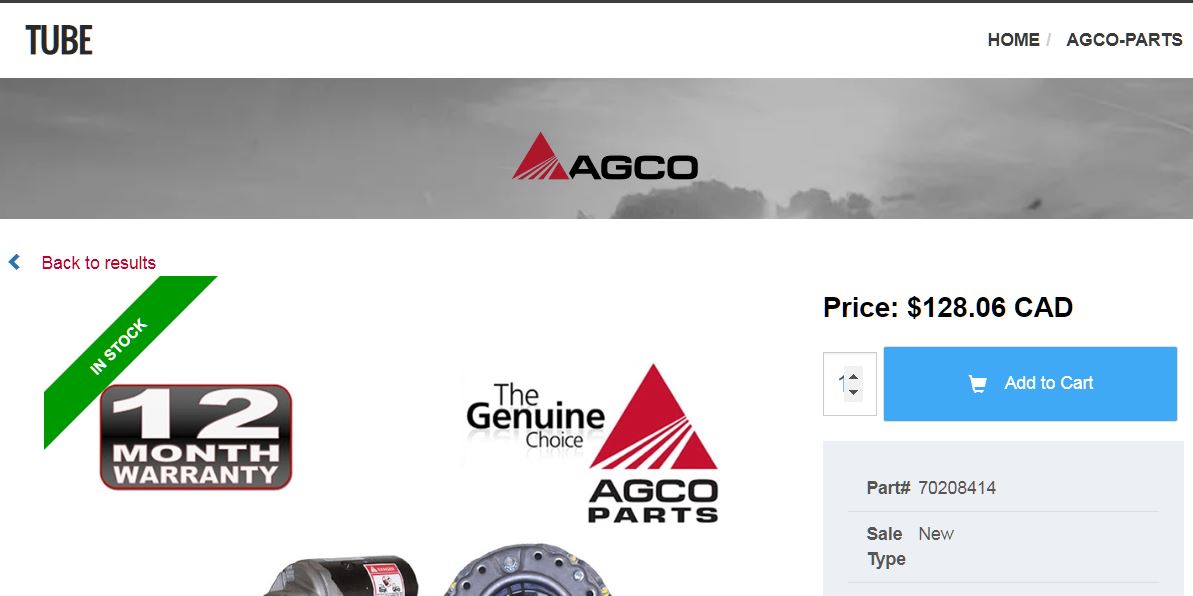Click the Back to results link
This screenshot has width=1193, height=596.
[x=99, y=263]
